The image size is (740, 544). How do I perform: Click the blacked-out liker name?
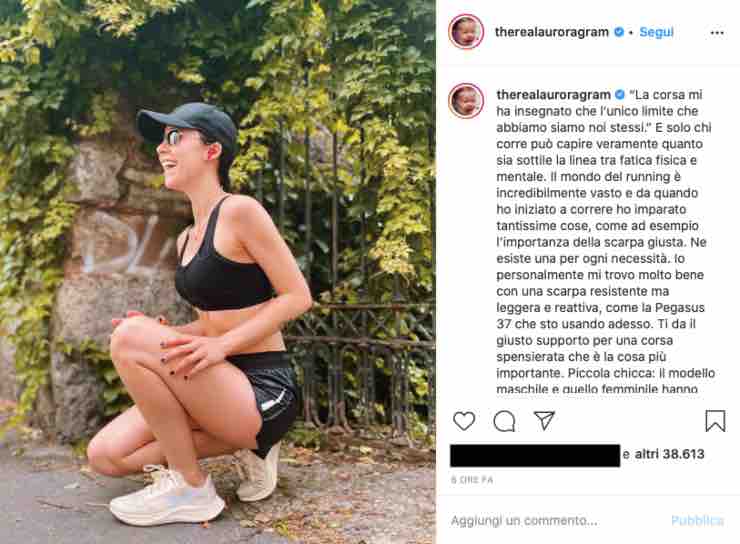click(535, 455)
